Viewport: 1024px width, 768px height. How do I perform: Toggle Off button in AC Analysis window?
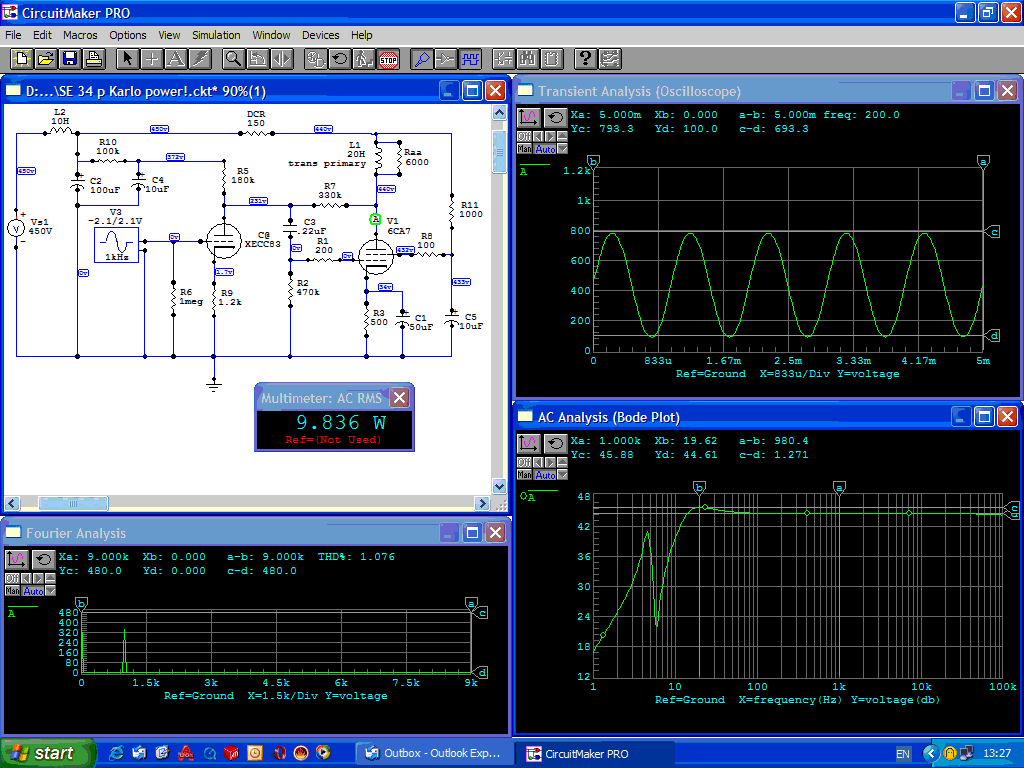click(x=524, y=462)
